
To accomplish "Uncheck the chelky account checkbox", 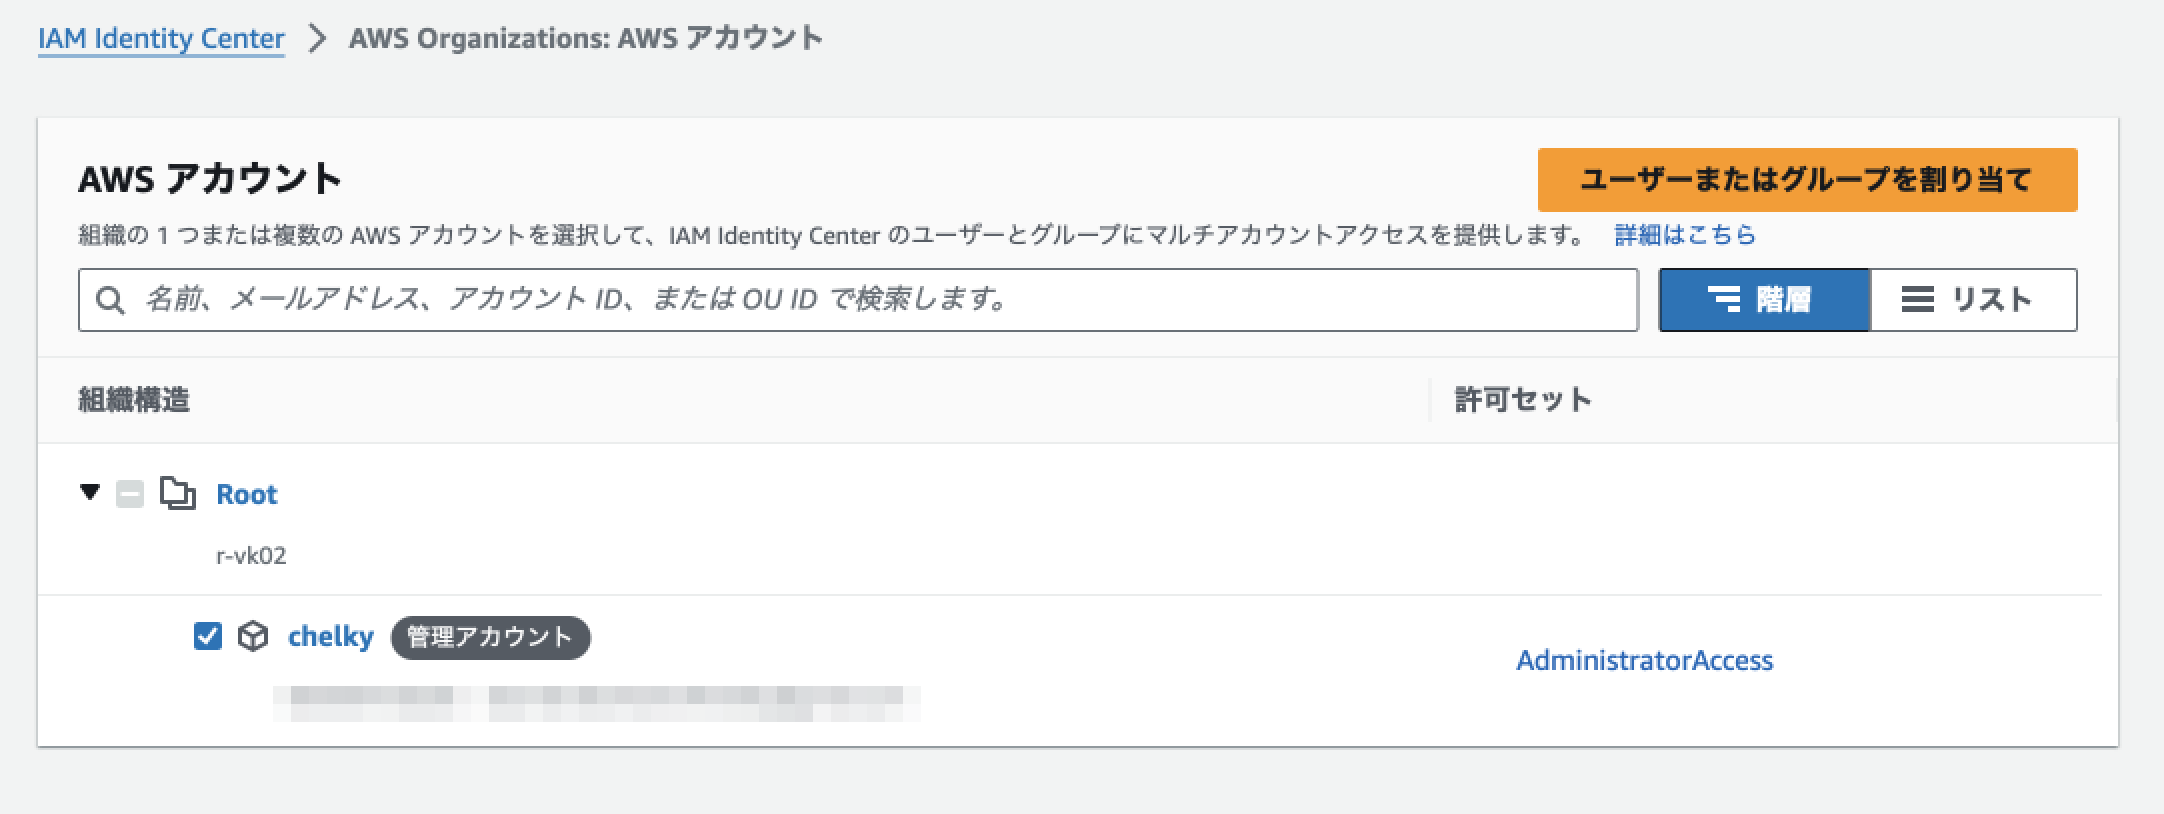I will point(208,636).
